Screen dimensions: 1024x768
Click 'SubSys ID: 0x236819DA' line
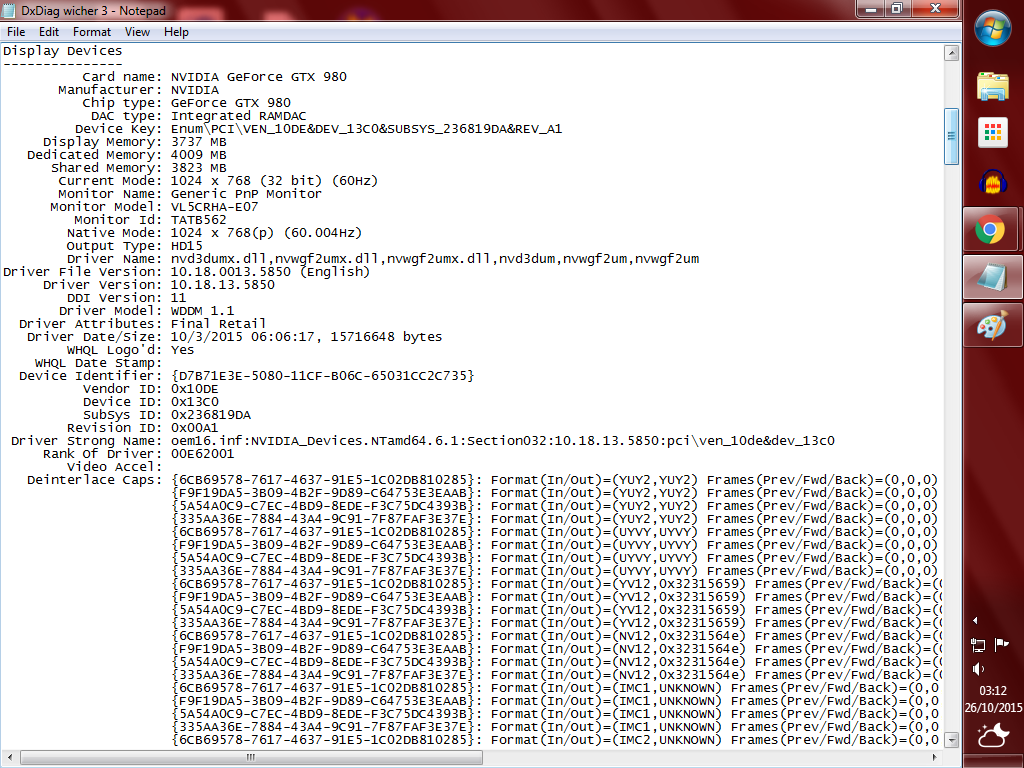(x=167, y=415)
